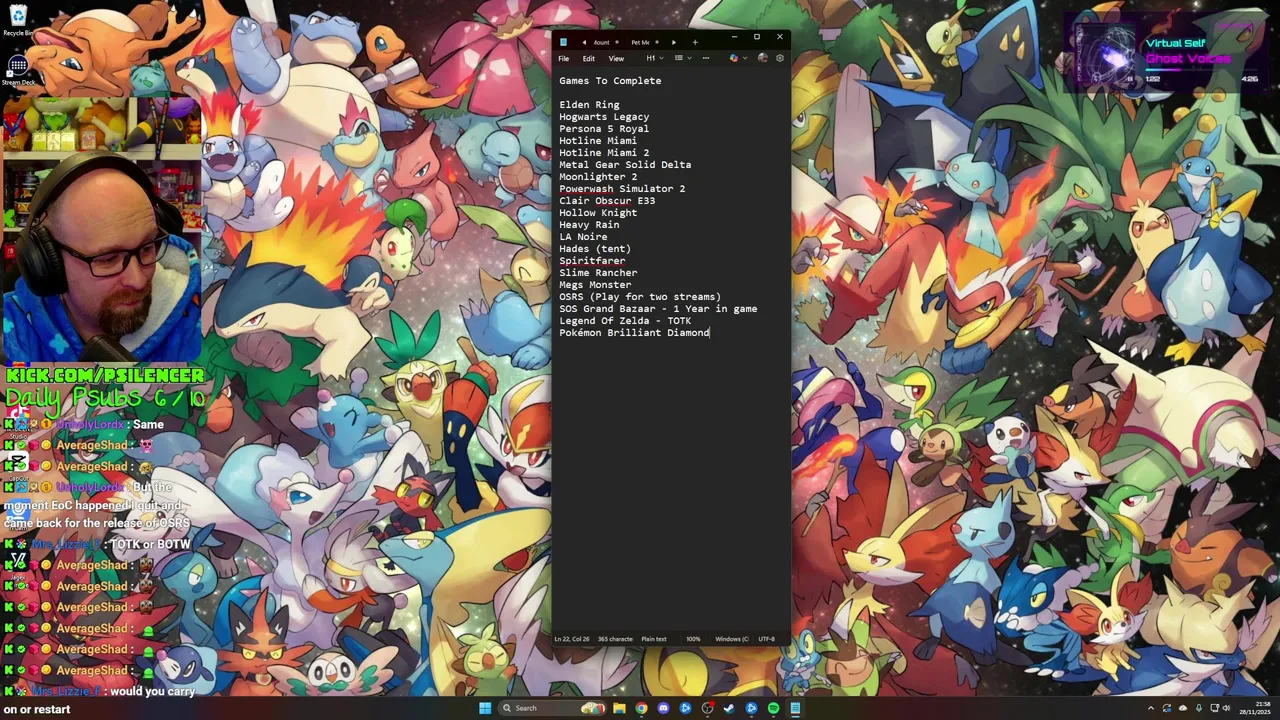The image size is (1280, 720).
Task: Open the more formatting options ellipsis
Action: coord(705,58)
